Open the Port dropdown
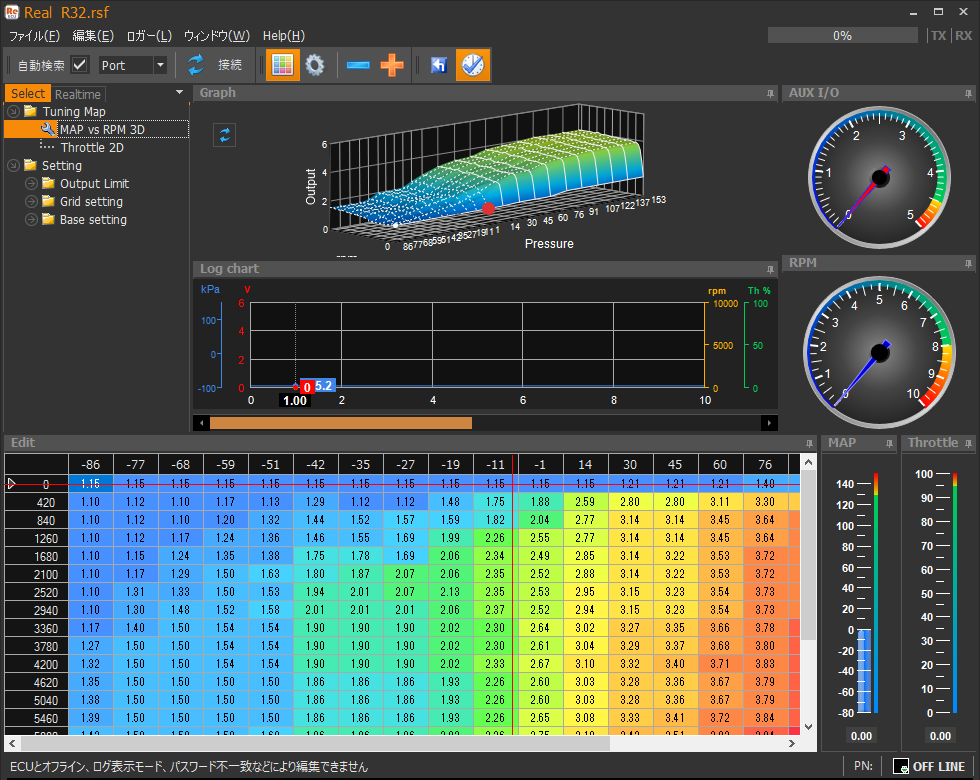980x780 pixels. click(x=161, y=65)
